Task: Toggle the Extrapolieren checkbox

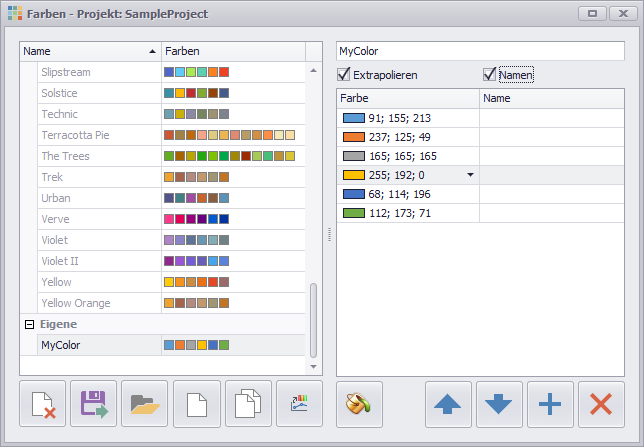Action: point(343,74)
